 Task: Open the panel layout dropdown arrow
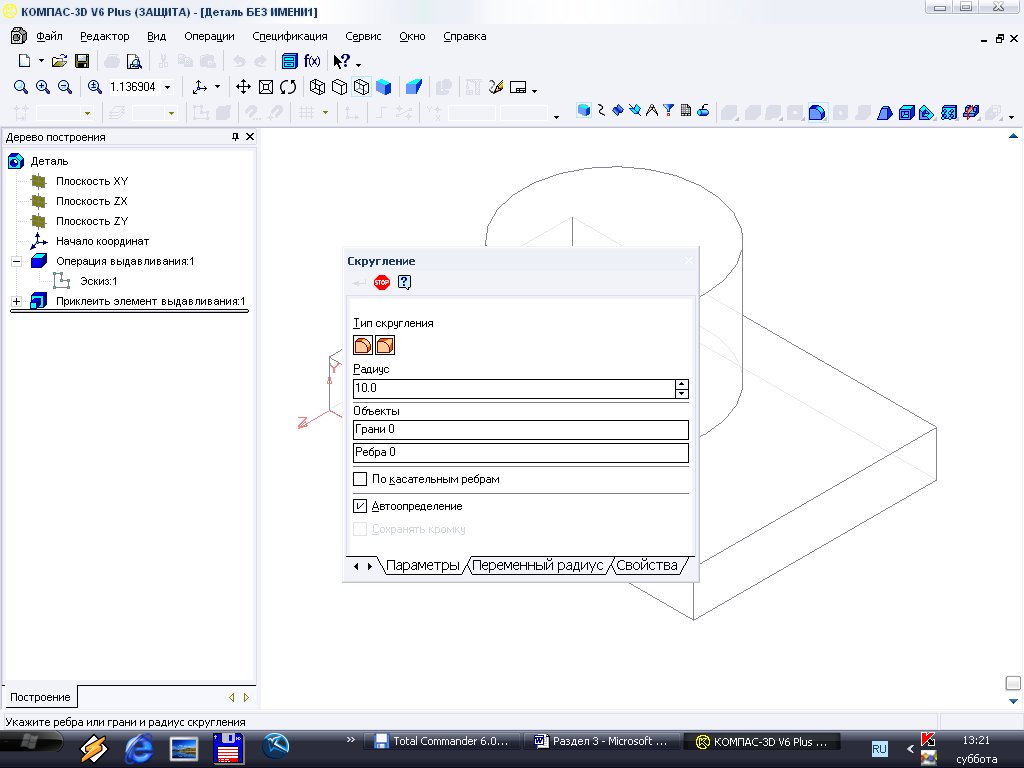coord(534,89)
